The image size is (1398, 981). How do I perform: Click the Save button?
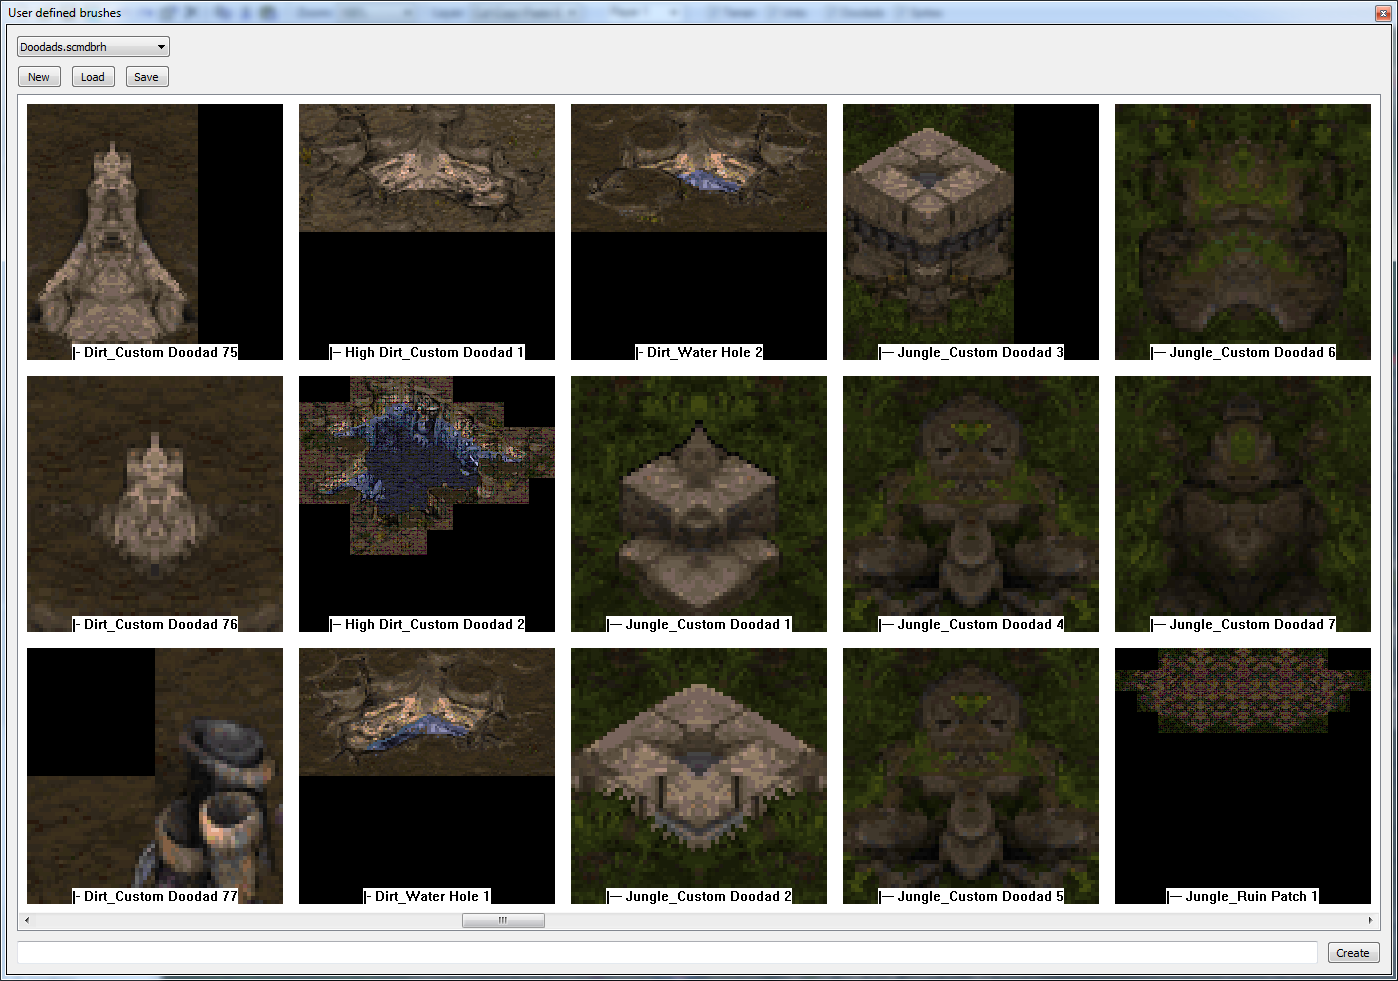coord(146,77)
